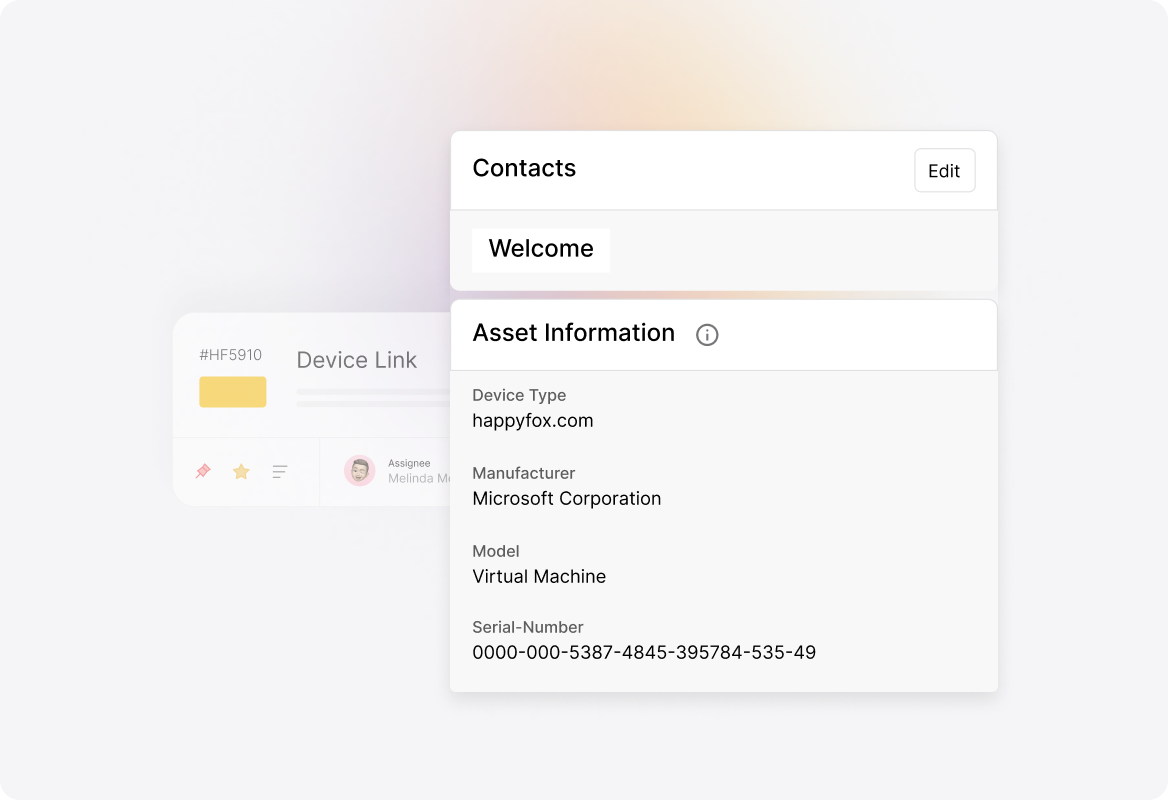1168x800 pixels.
Task: Click the Device Link ticket title
Action: click(356, 360)
